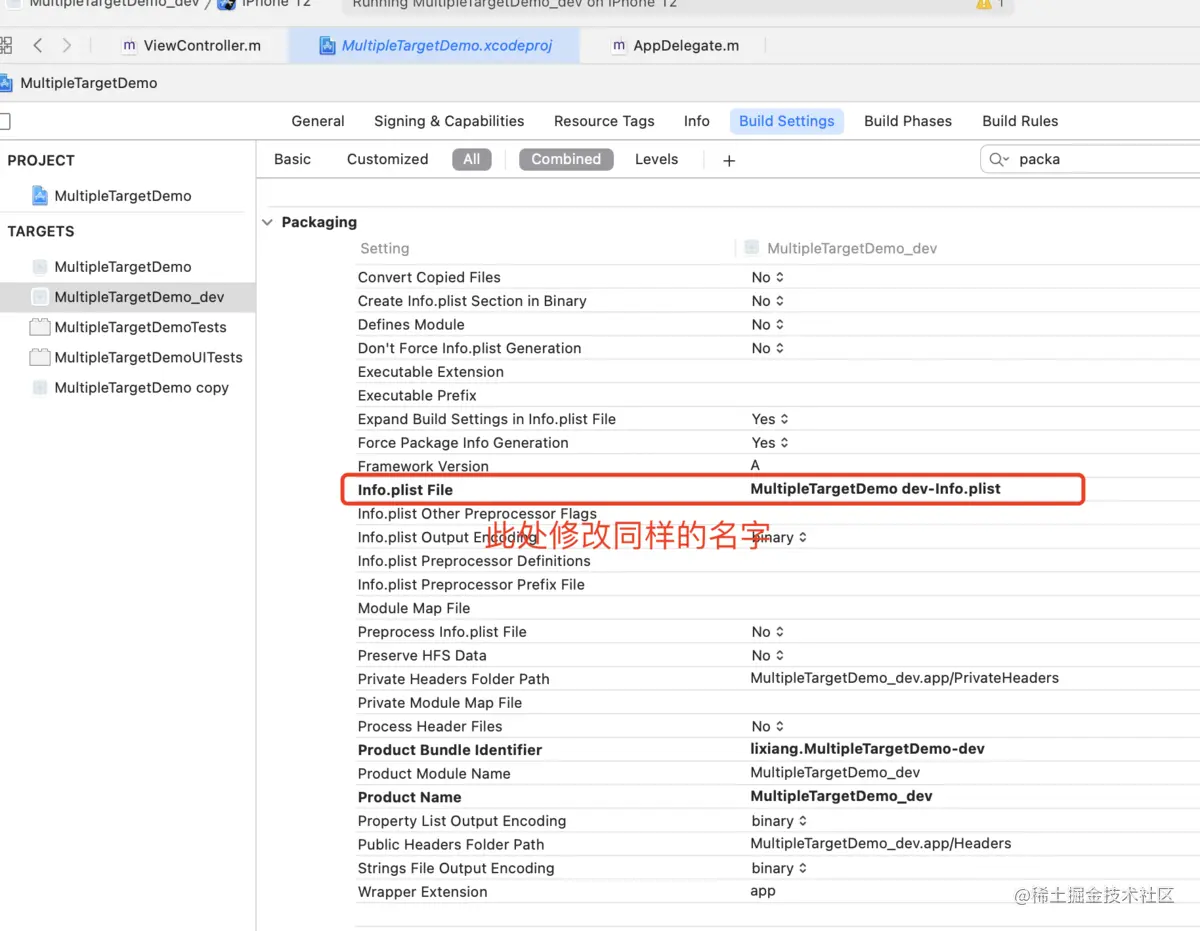Click the MultipleTargetDemo_dev target app icon

[40, 297]
